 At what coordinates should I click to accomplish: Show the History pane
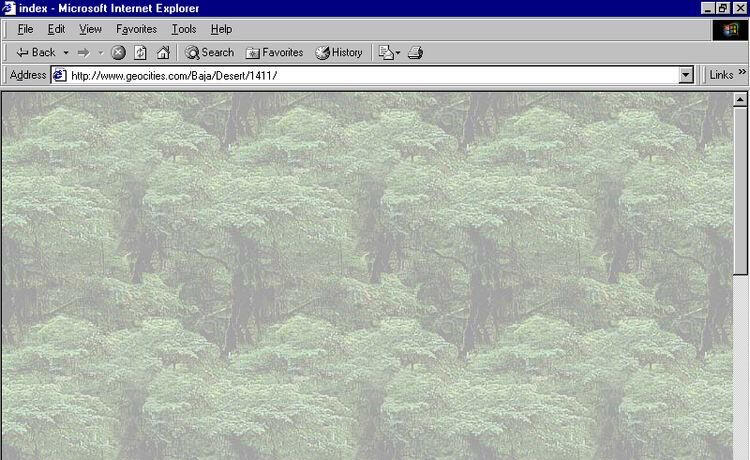[x=339, y=53]
